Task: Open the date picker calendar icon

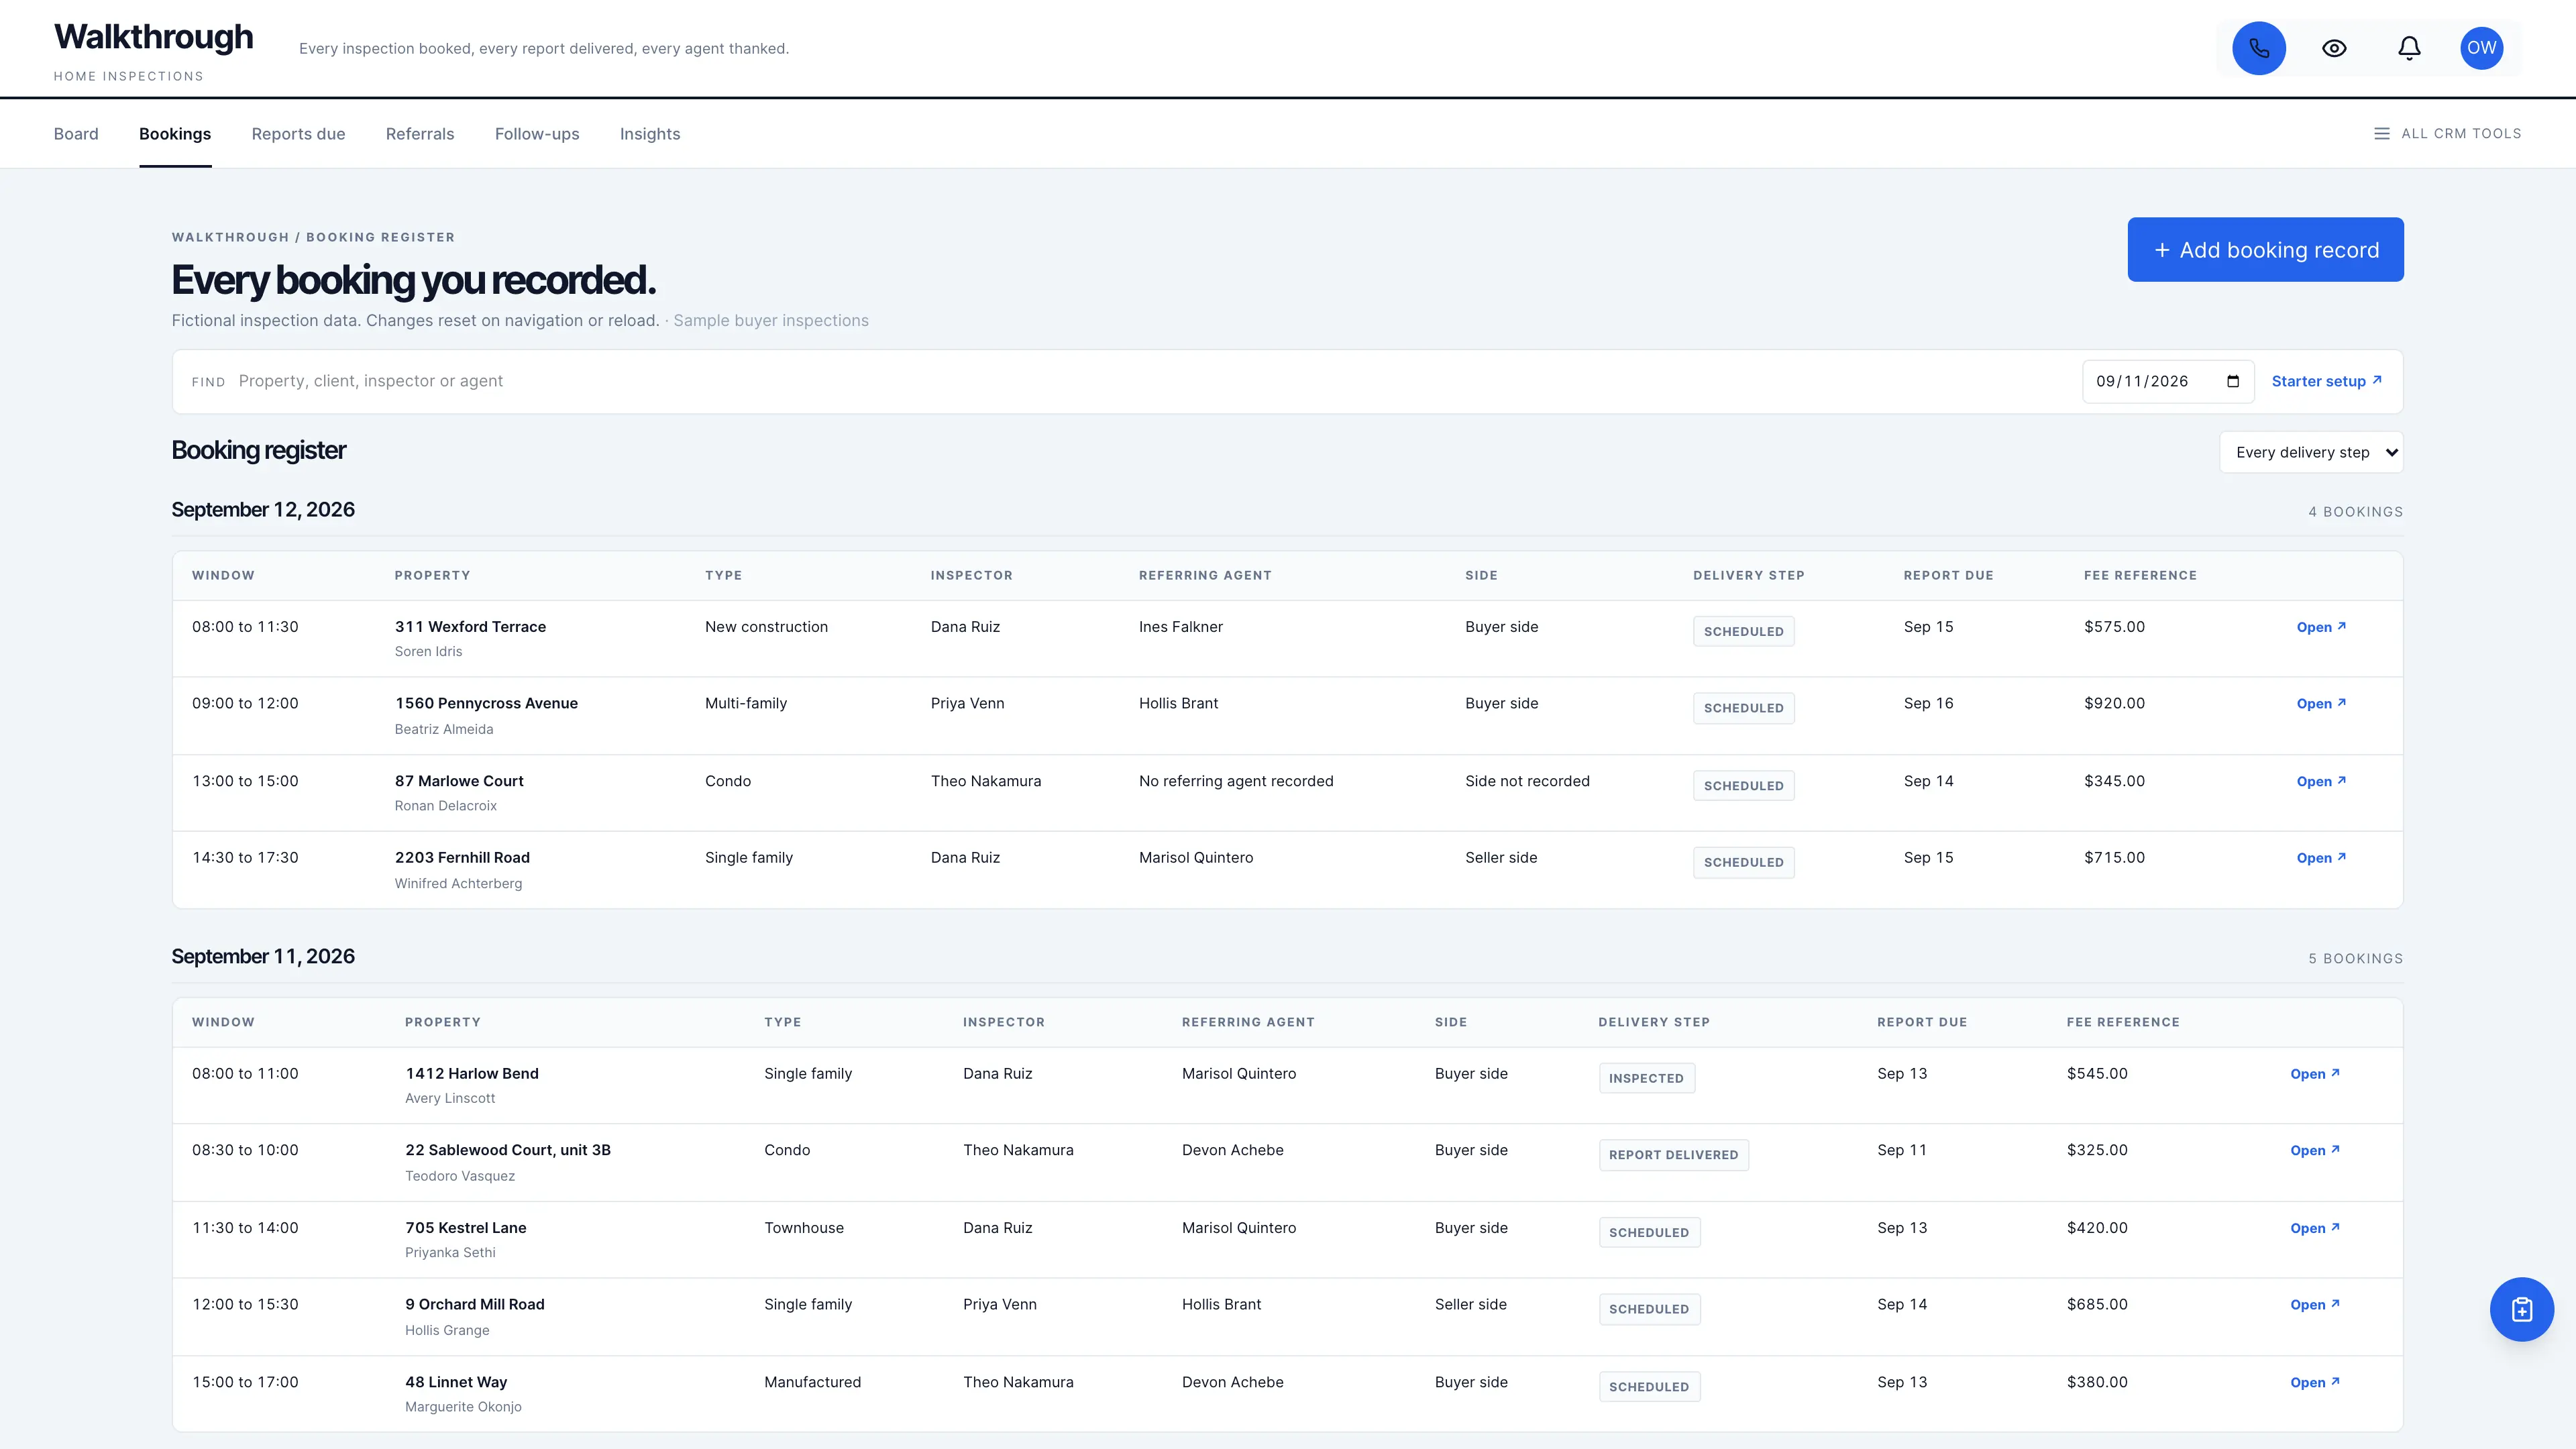Action: coord(2233,381)
